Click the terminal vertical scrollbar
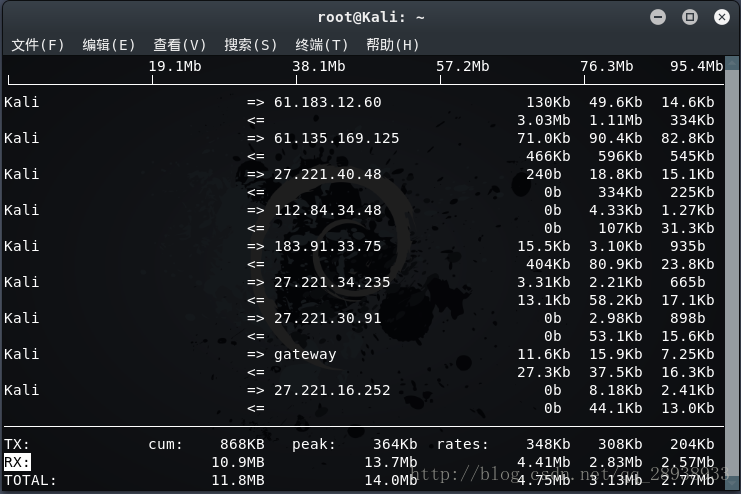 point(732,273)
